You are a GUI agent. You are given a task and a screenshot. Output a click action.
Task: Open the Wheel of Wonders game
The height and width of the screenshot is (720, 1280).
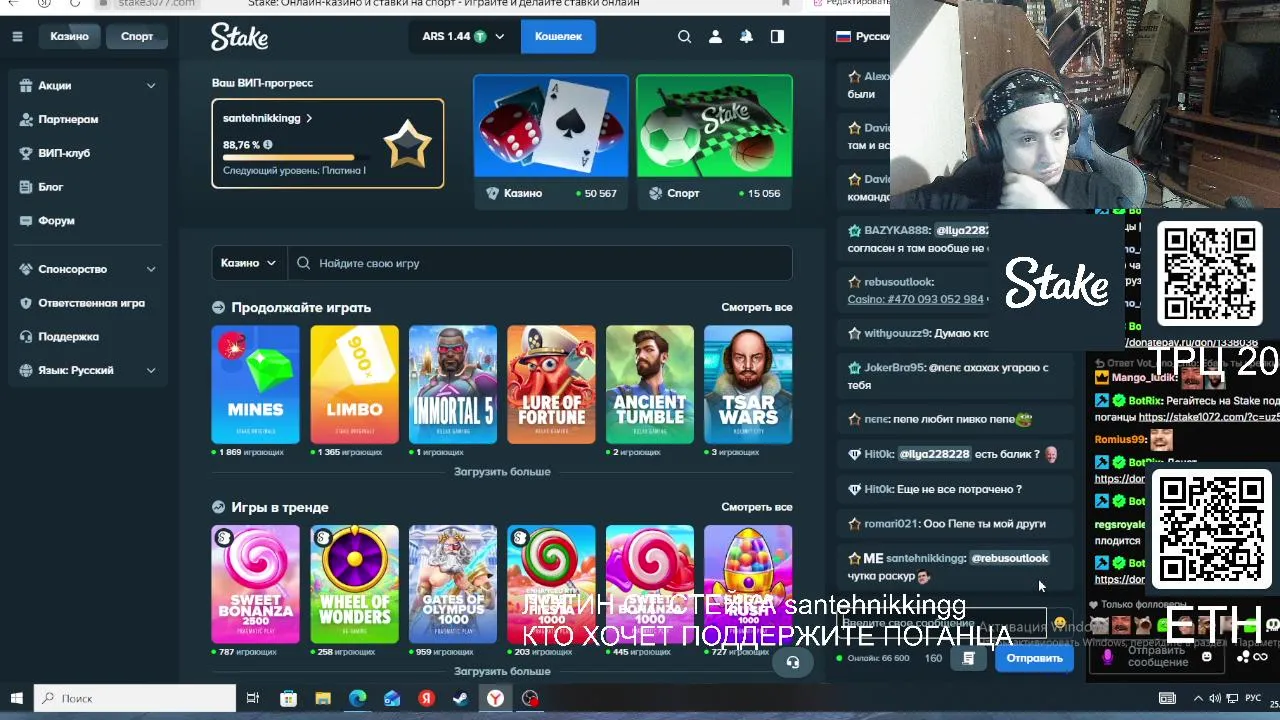[x=354, y=584]
